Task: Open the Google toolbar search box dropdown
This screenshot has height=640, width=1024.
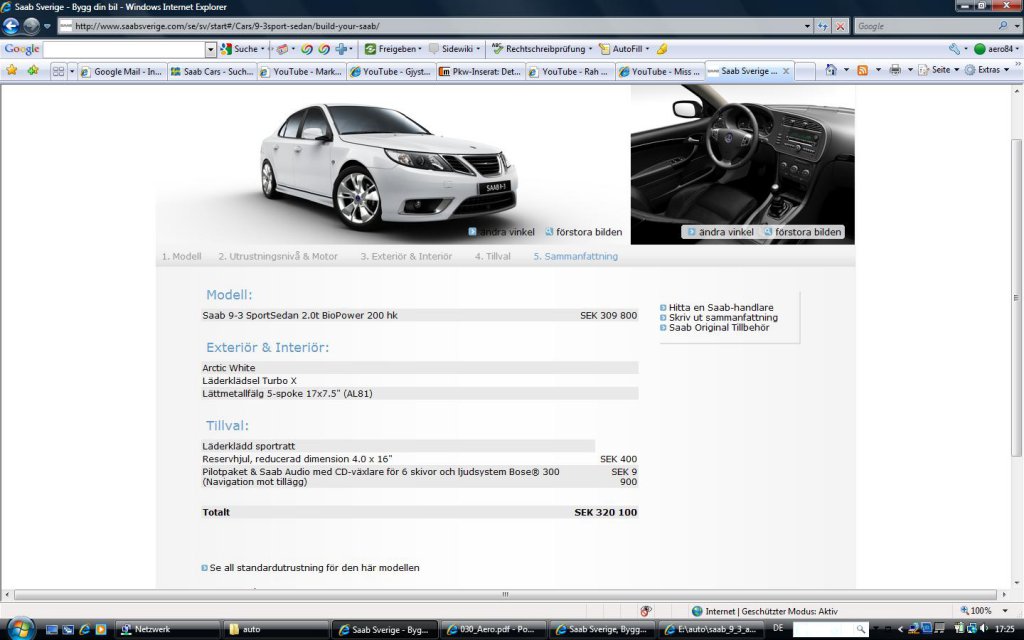Action: tap(210, 49)
